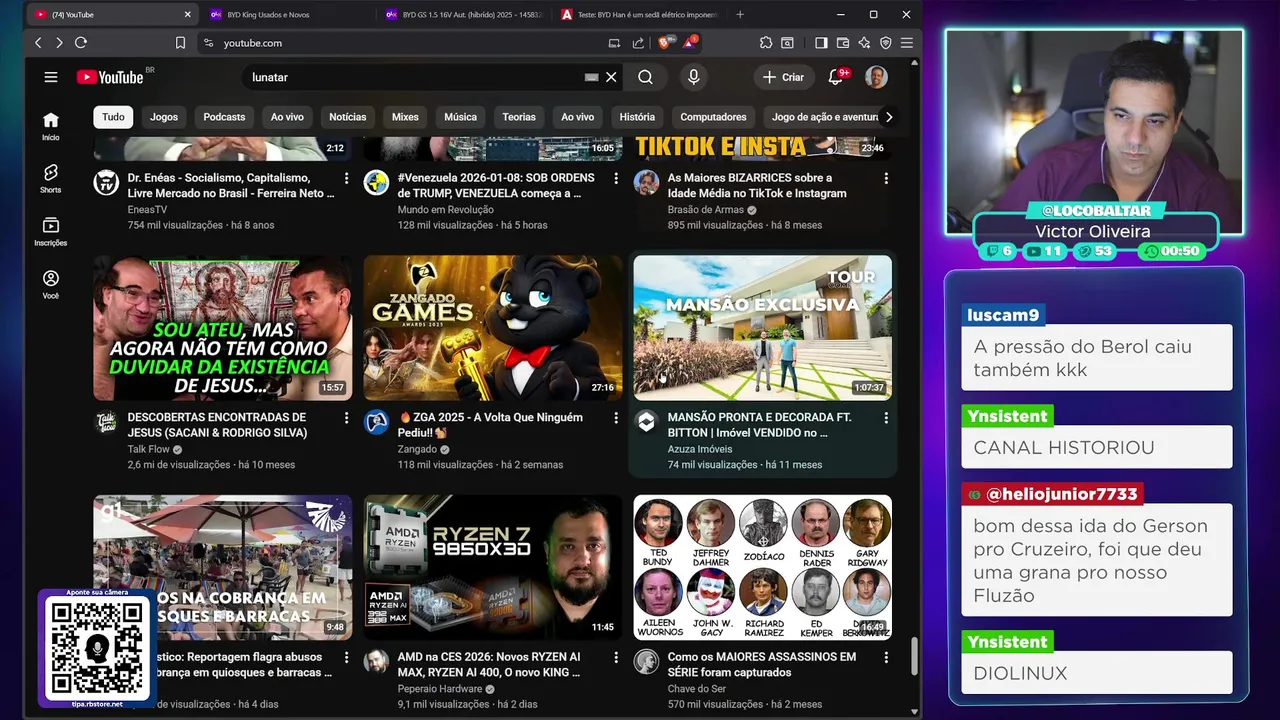
Task: Open Azuza Imóveis channel link
Action: 700,450
